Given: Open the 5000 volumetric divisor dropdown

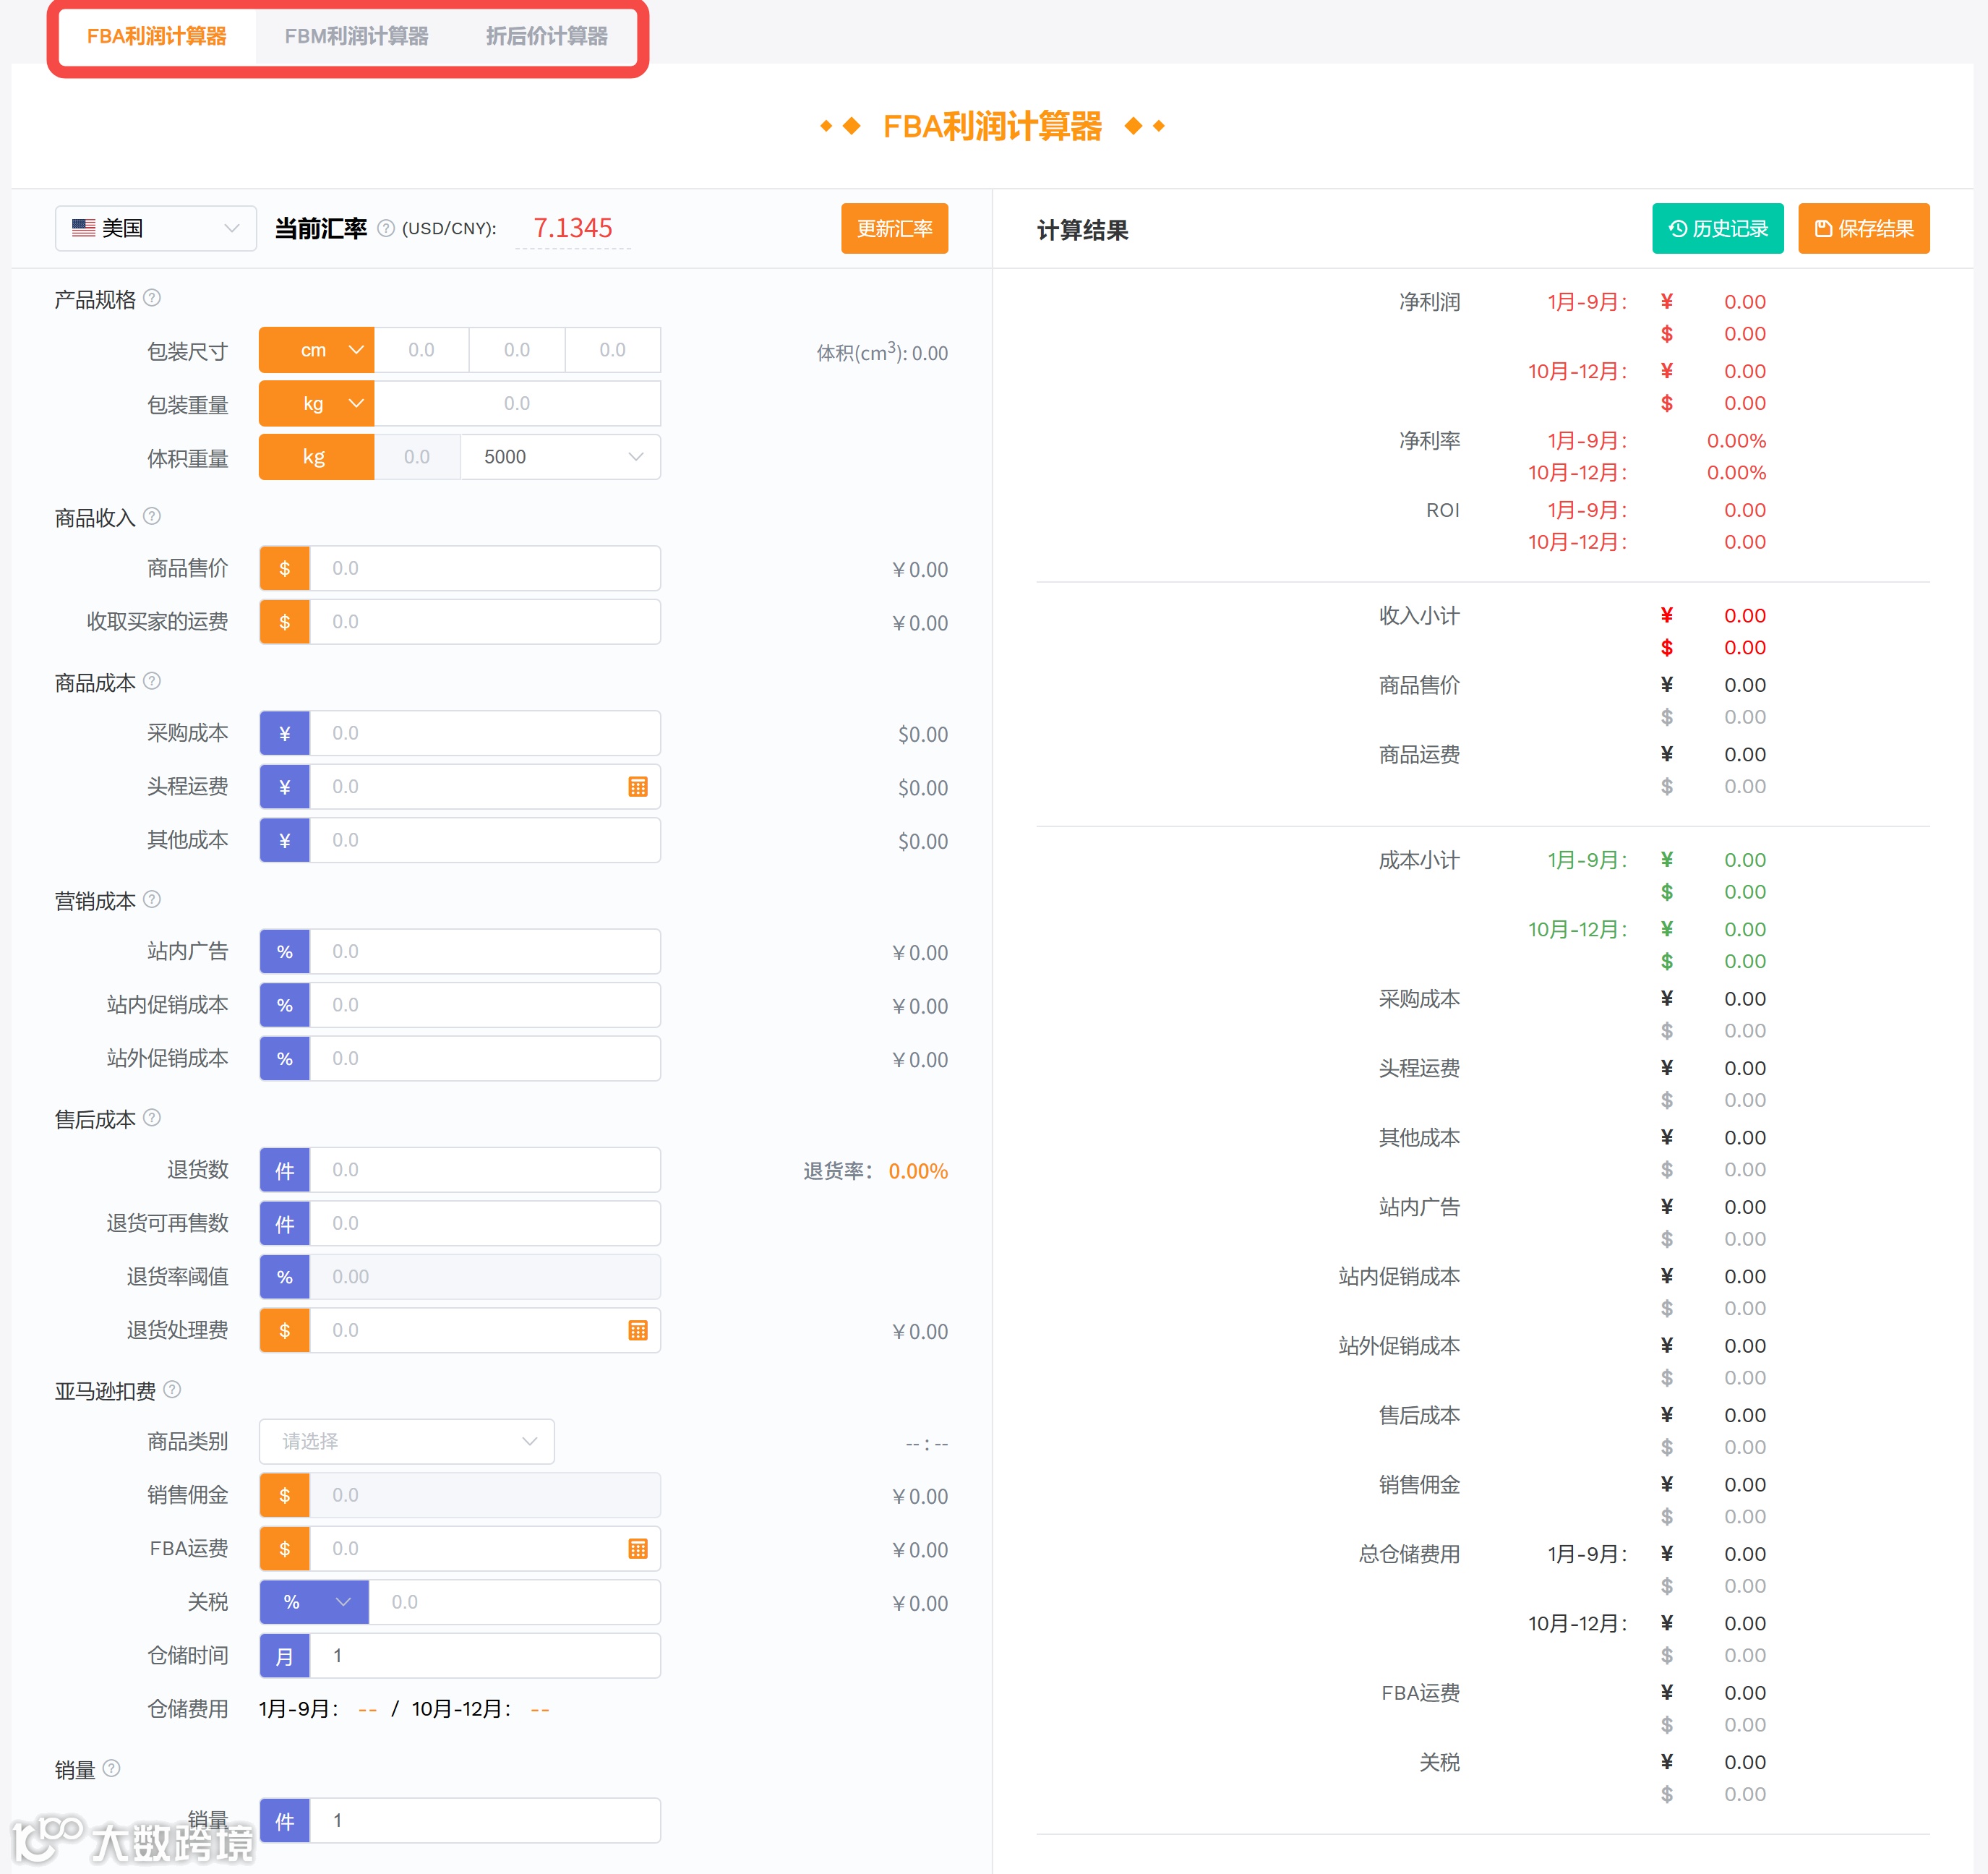Looking at the screenshot, I should pos(560,457).
